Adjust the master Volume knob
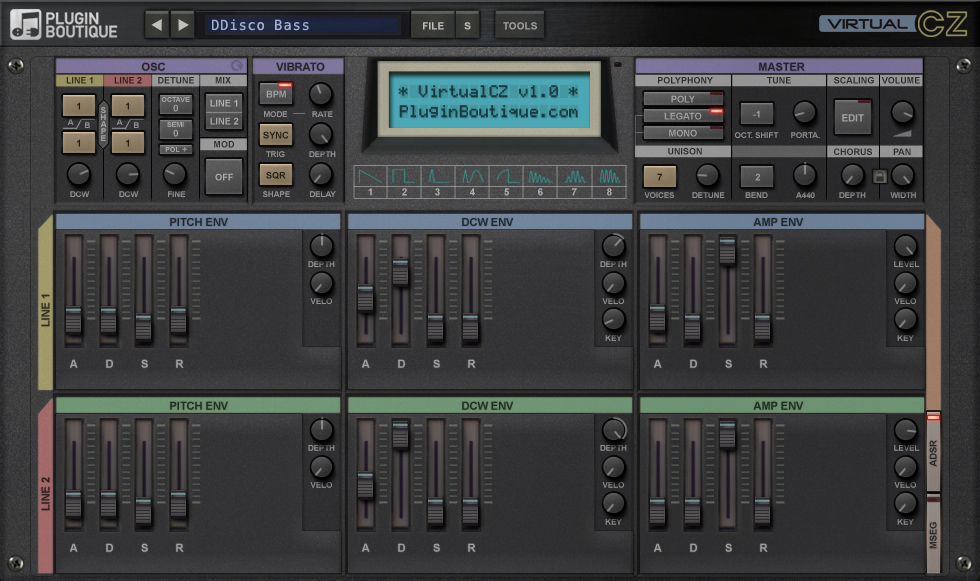980x581 pixels. click(902, 112)
